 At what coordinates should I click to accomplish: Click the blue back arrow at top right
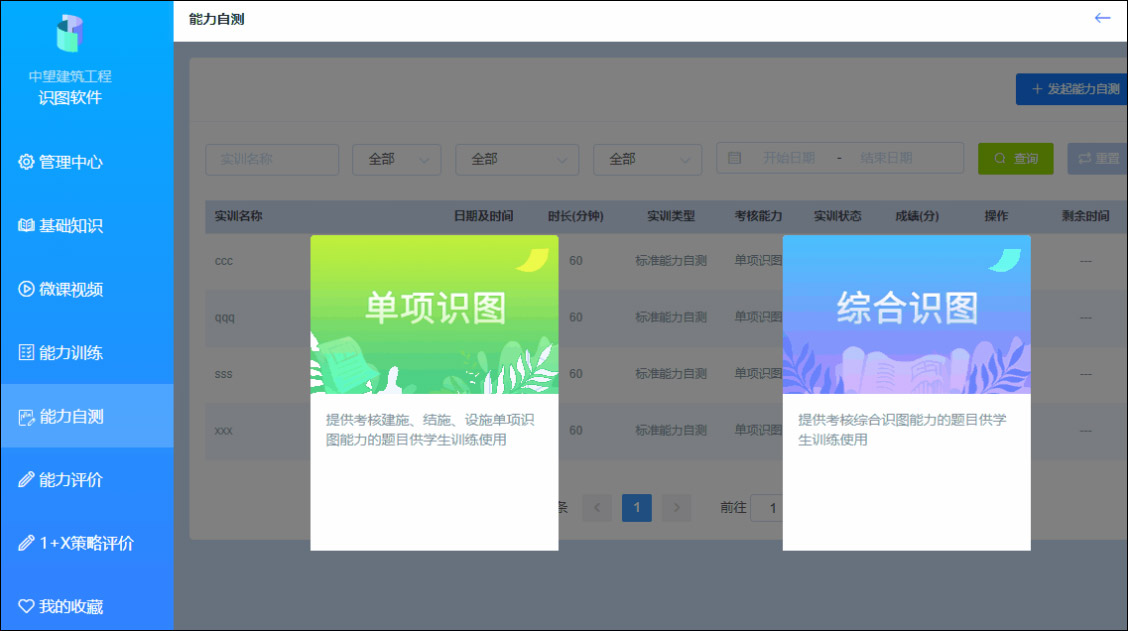point(1103,17)
